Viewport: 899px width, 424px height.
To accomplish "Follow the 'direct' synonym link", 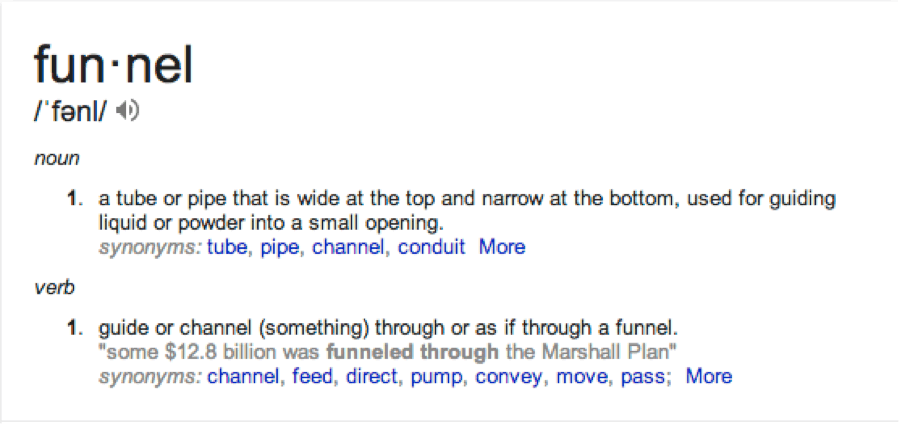I will click(372, 376).
